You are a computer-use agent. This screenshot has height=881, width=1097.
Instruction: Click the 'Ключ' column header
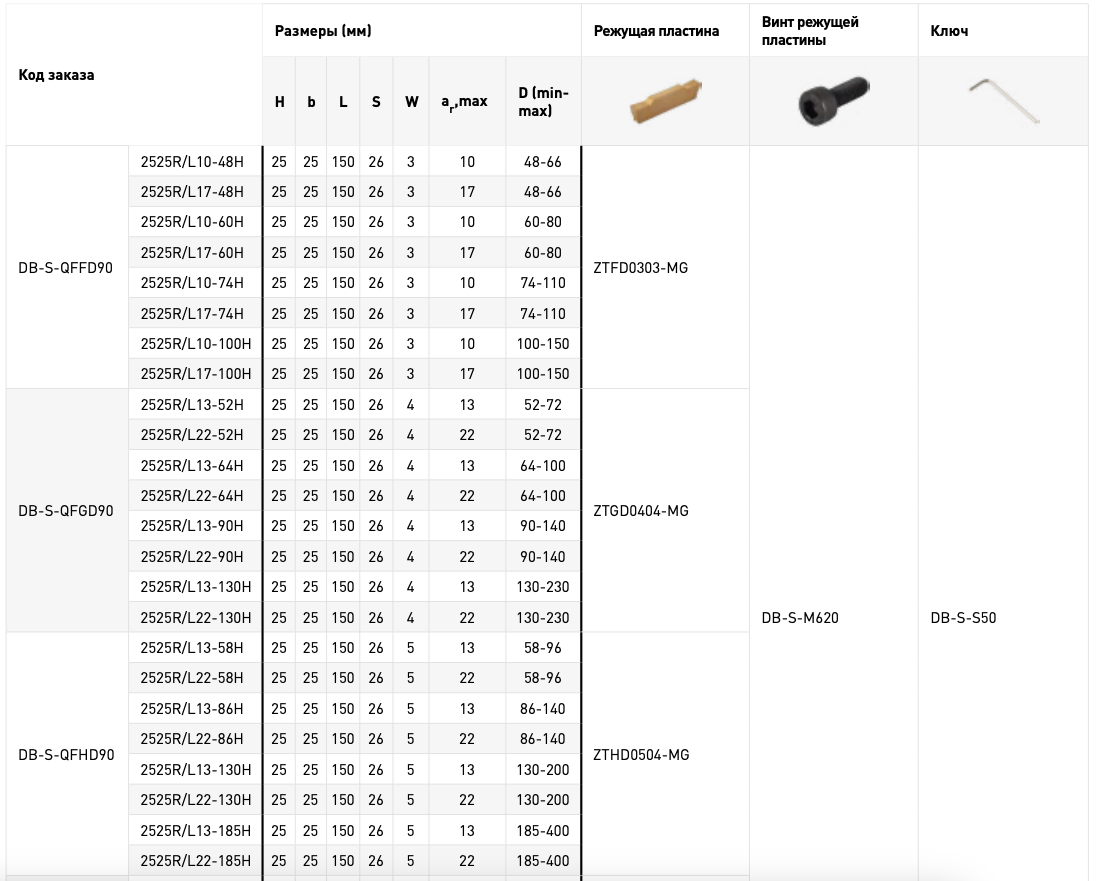tap(949, 31)
